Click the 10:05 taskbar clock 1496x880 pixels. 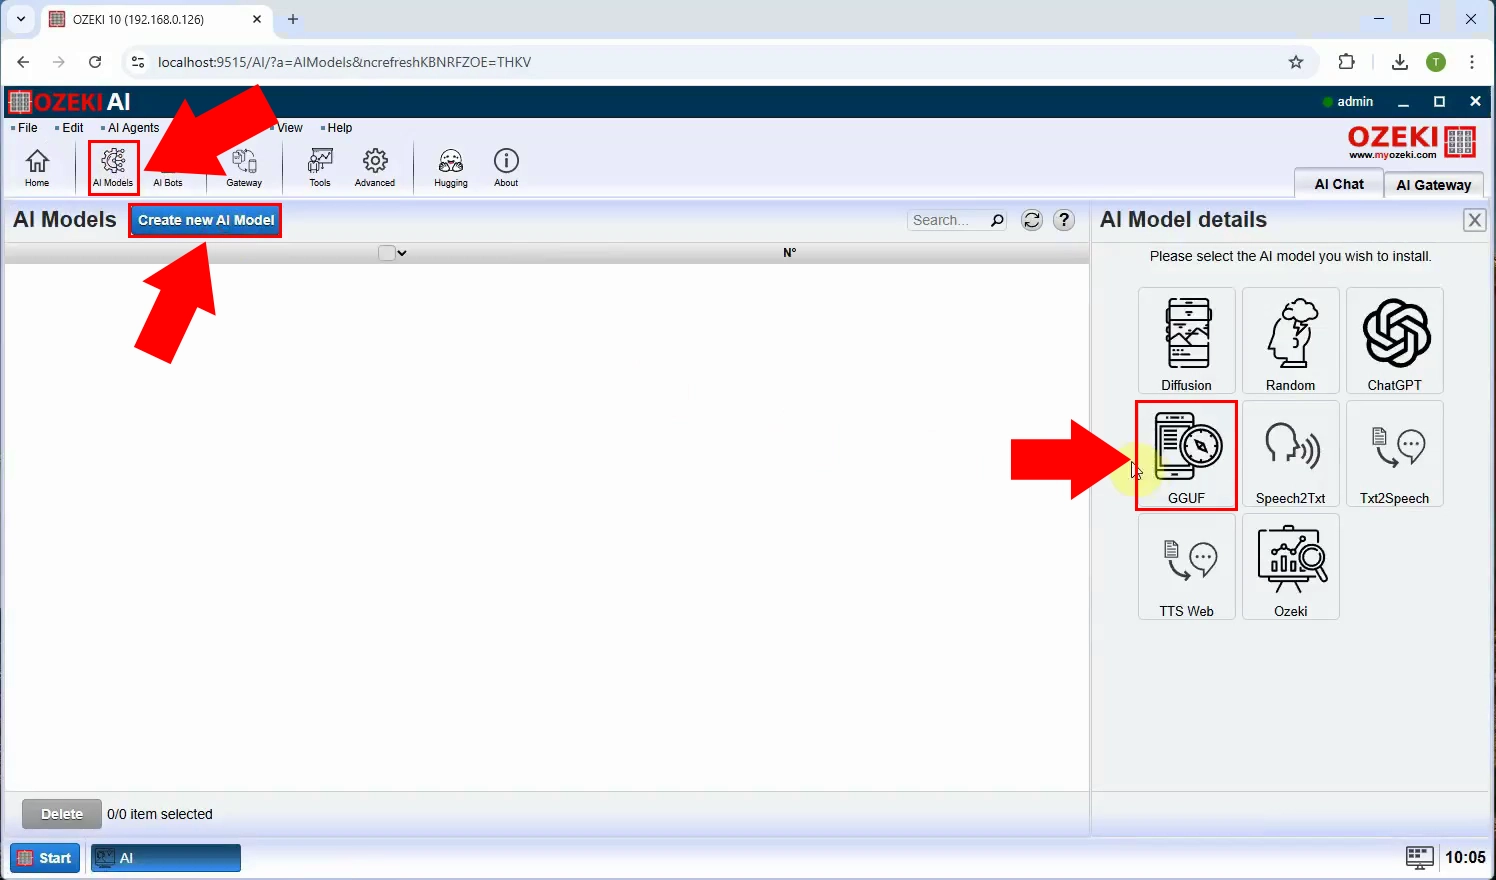[x=1465, y=857]
